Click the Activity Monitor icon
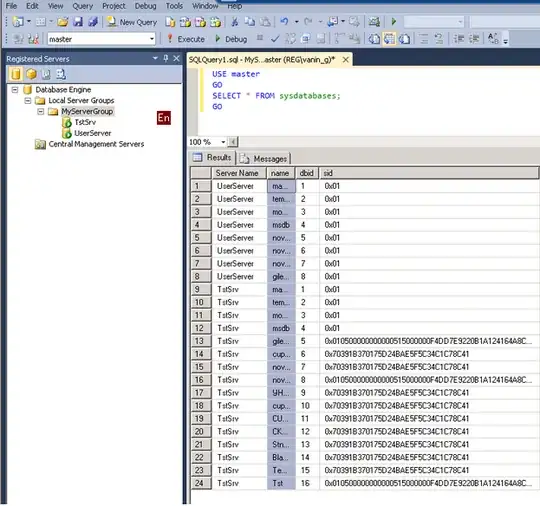The image size is (540, 506). 374,22
